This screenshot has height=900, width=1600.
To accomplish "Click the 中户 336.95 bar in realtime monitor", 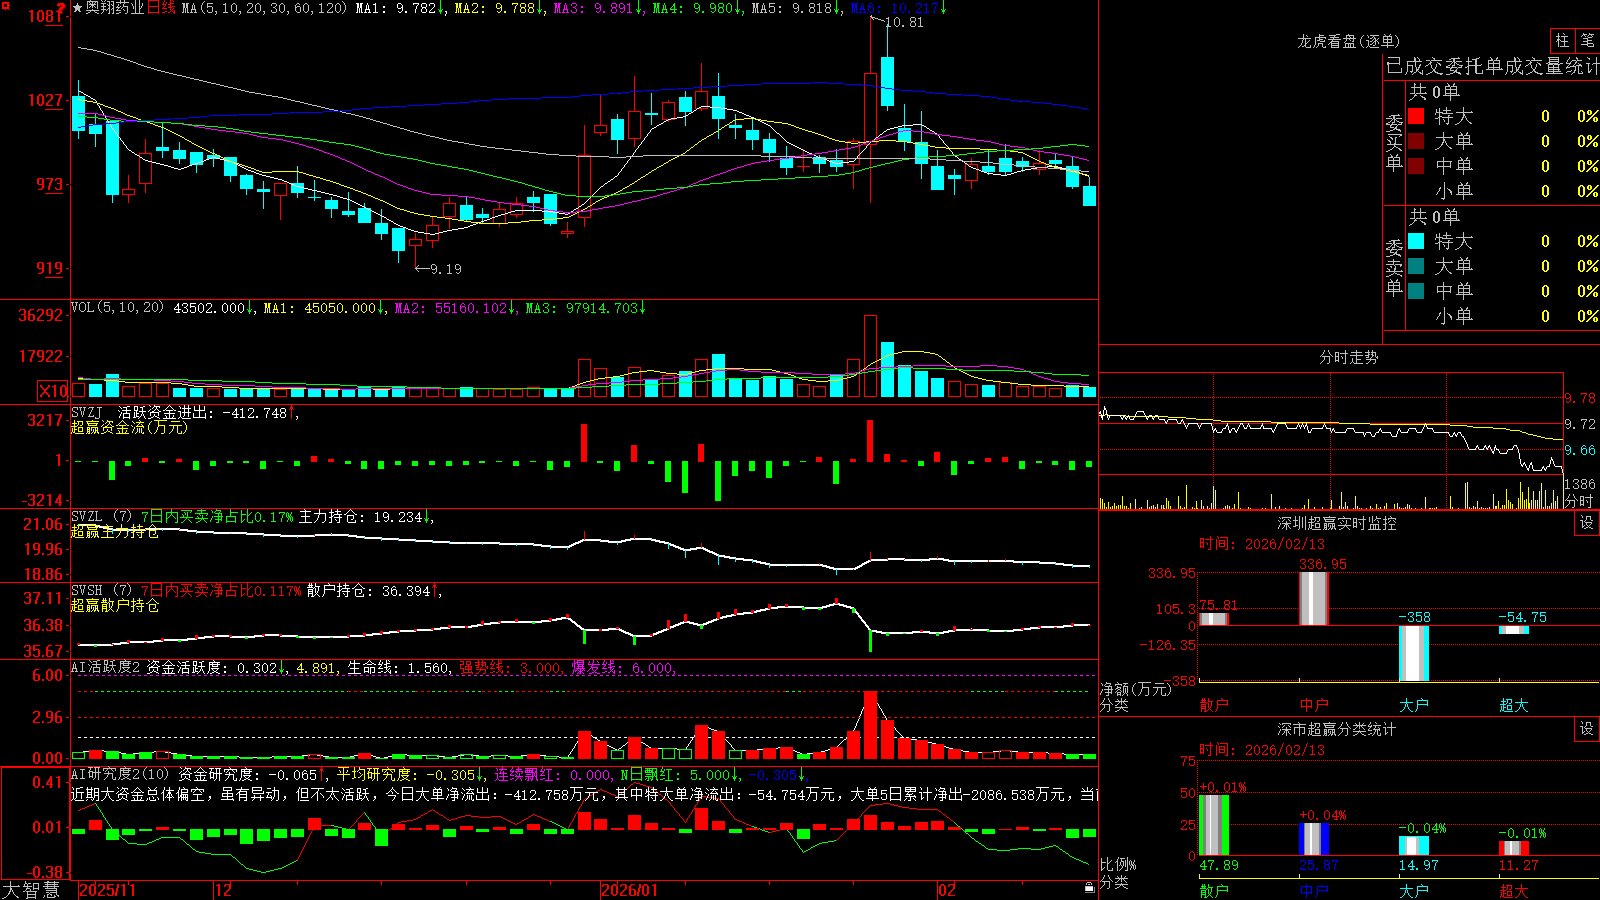I will tap(1313, 599).
